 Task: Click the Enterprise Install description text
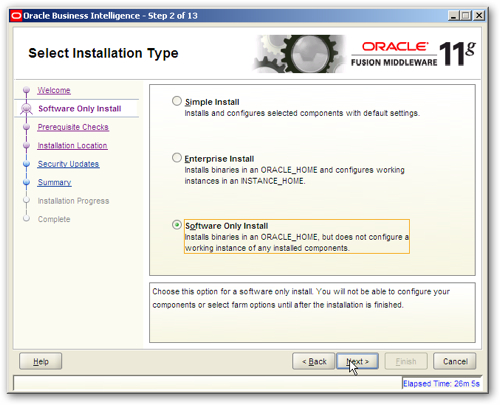click(295, 176)
